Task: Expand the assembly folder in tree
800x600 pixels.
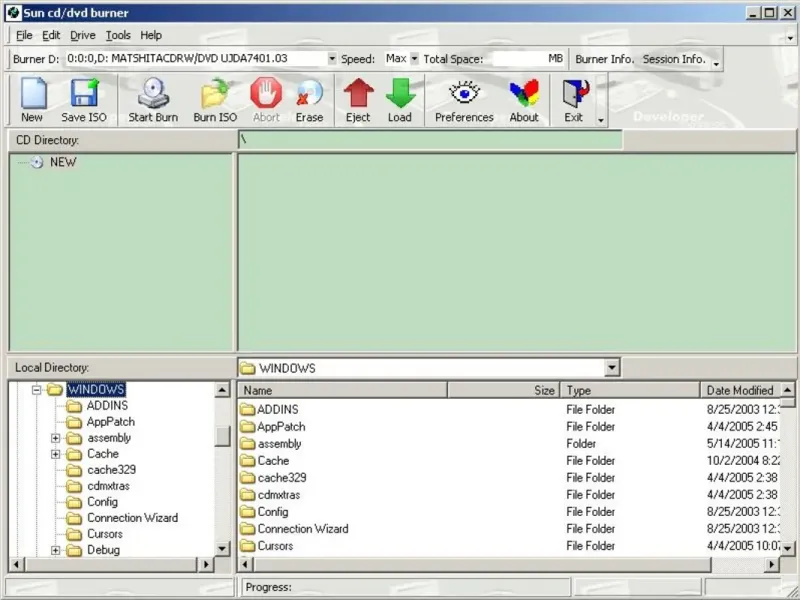Action: coord(56,438)
